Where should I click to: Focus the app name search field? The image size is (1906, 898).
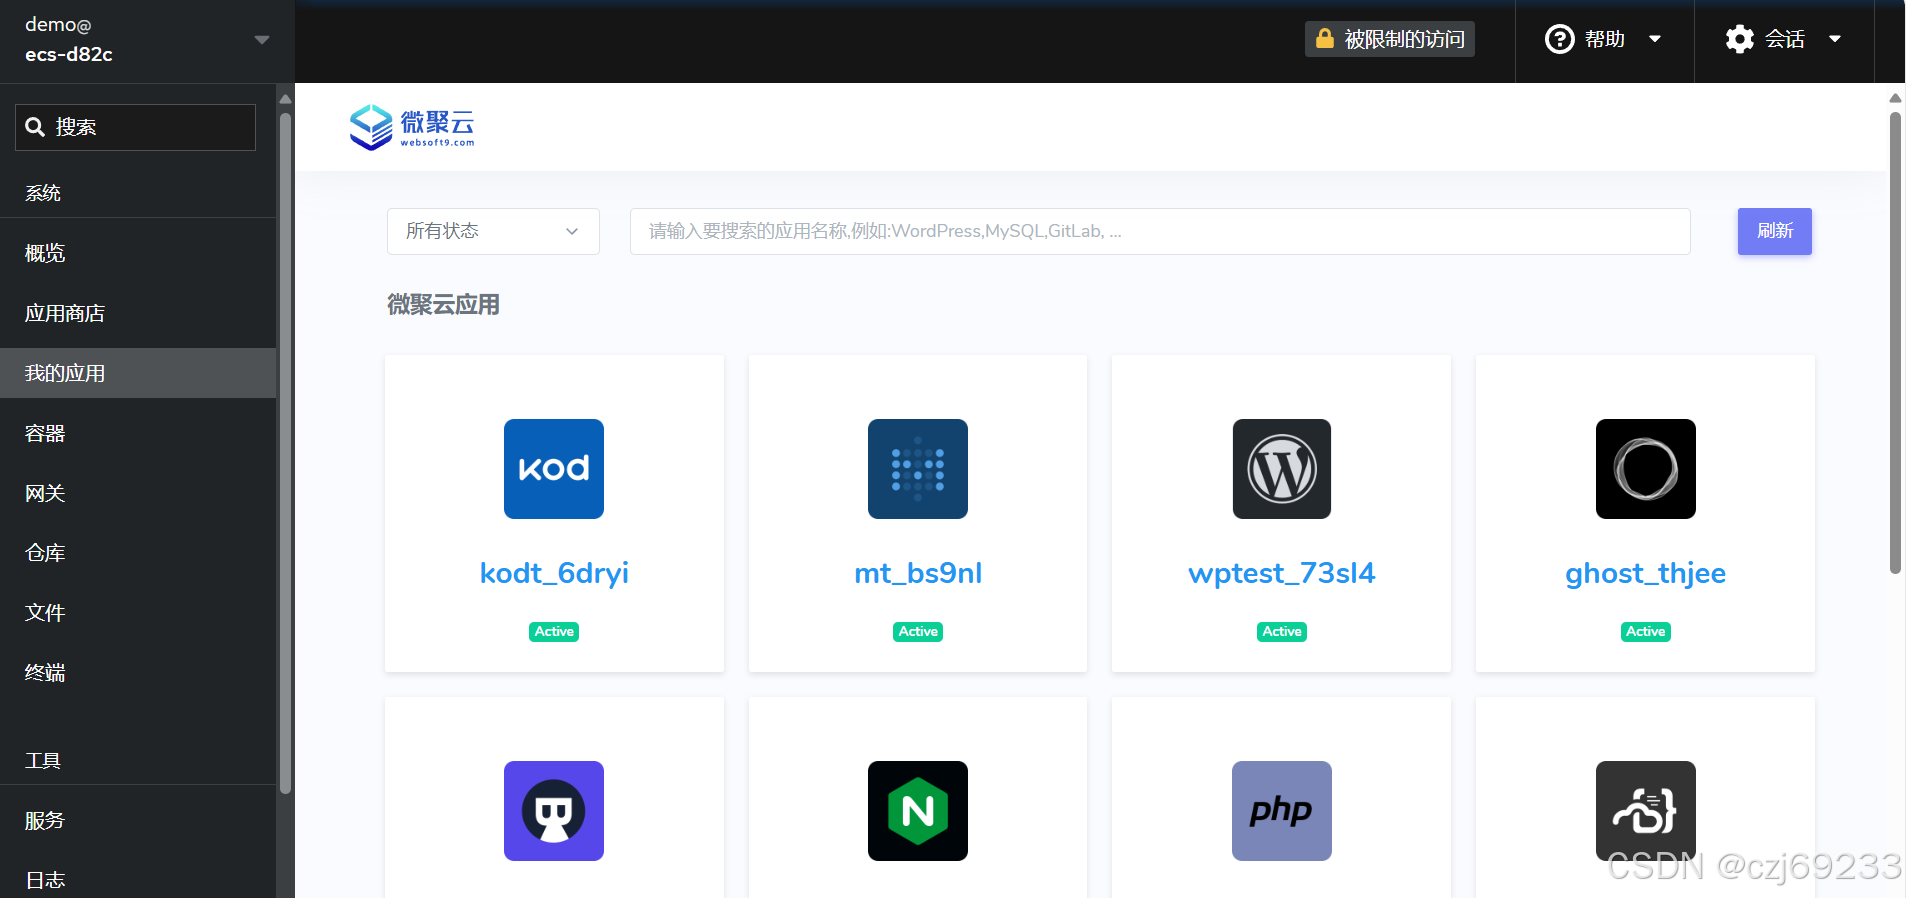pyautogui.click(x=1160, y=231)
